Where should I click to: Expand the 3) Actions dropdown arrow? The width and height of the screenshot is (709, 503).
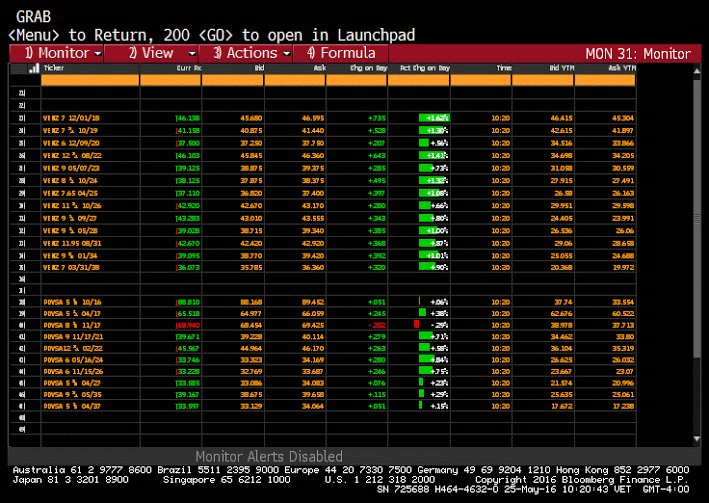click(x=287, y=54)
